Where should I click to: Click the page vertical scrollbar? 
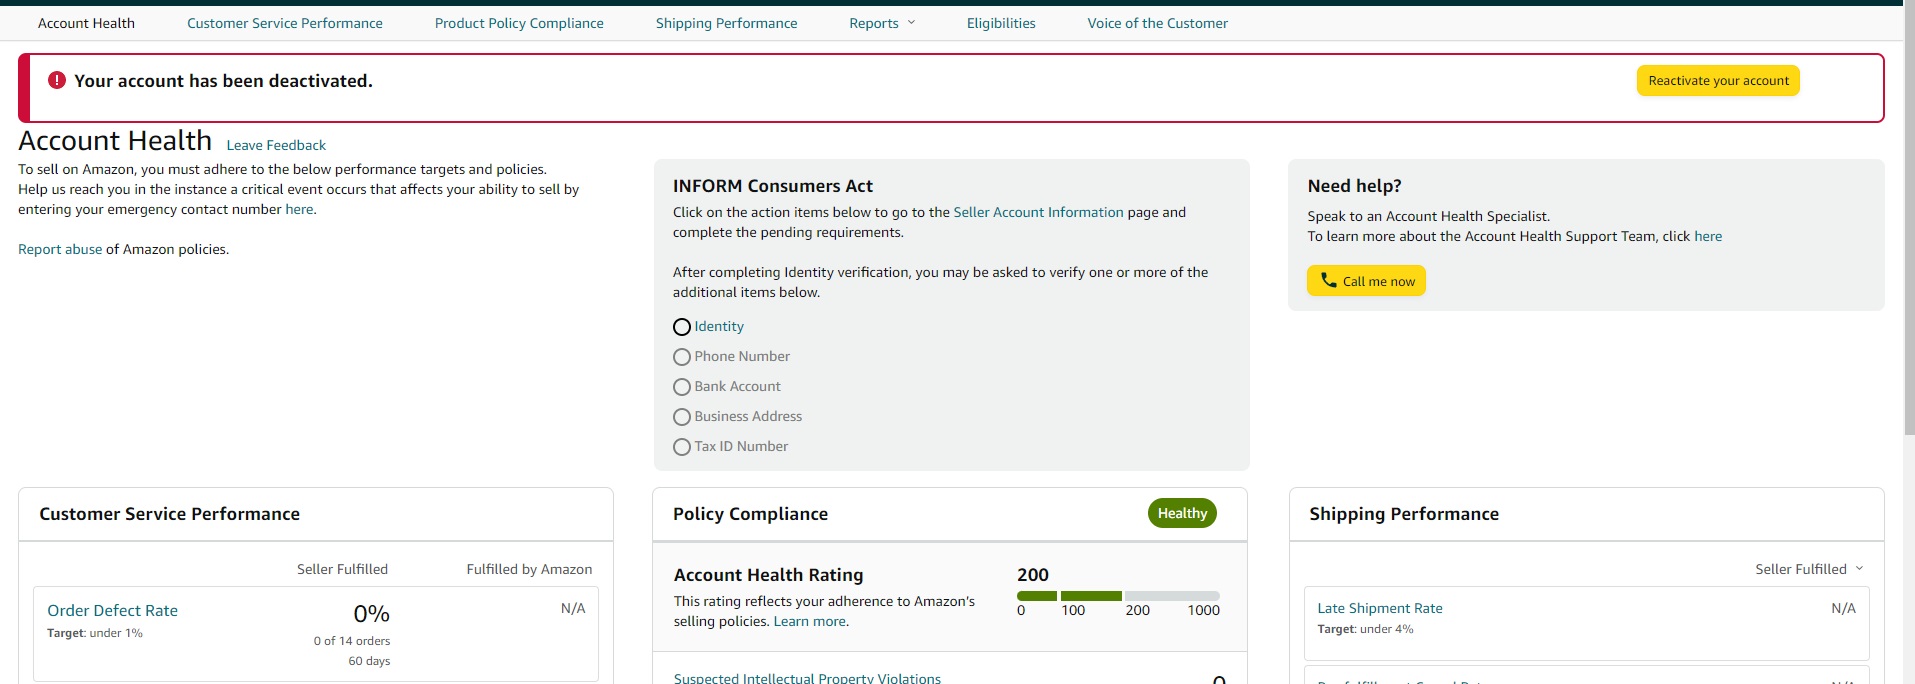tap(1908, 220)
